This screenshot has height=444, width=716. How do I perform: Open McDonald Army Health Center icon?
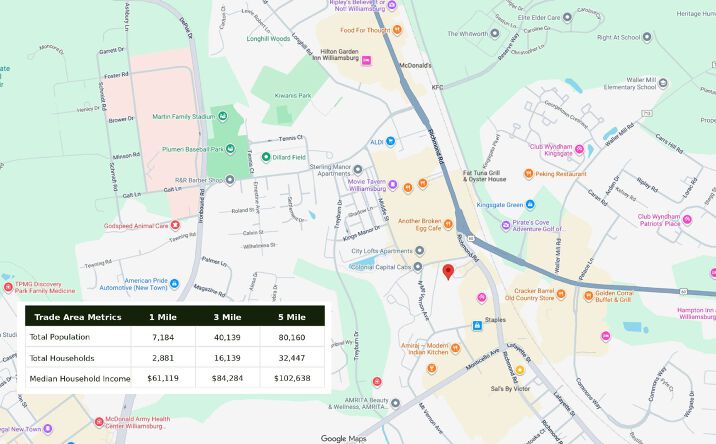click(x=99, y=422)
